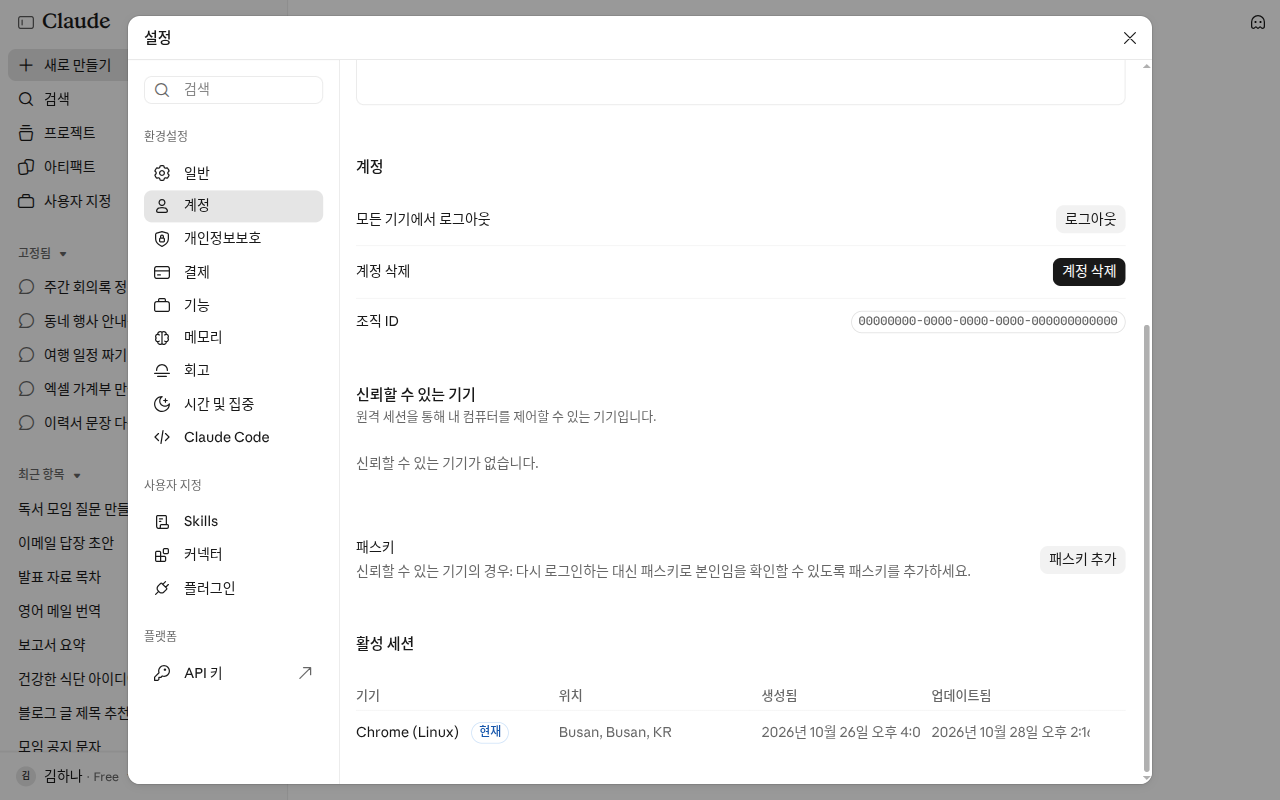This screenshot has height=800, width=1280.
Task: Open the 기능 briefcase icon
Action: [162, 305]
